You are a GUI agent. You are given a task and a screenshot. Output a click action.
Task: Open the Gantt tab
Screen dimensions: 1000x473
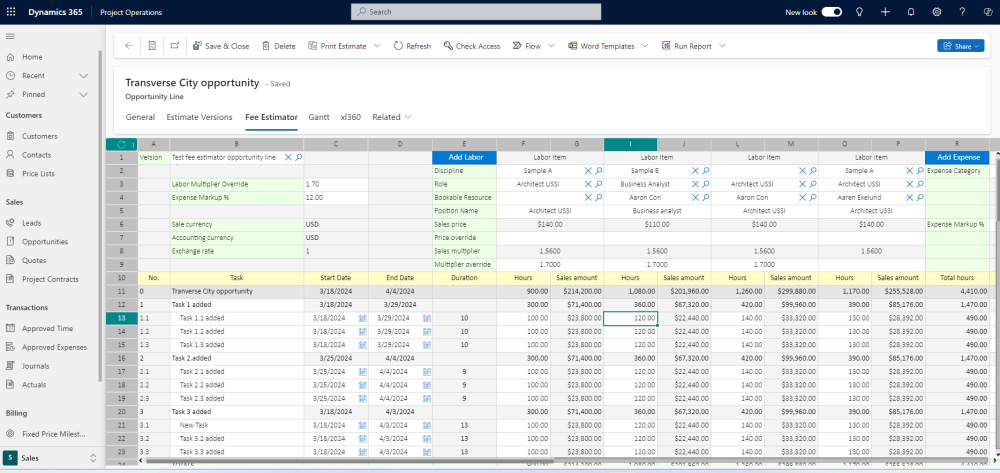point(319,117)
